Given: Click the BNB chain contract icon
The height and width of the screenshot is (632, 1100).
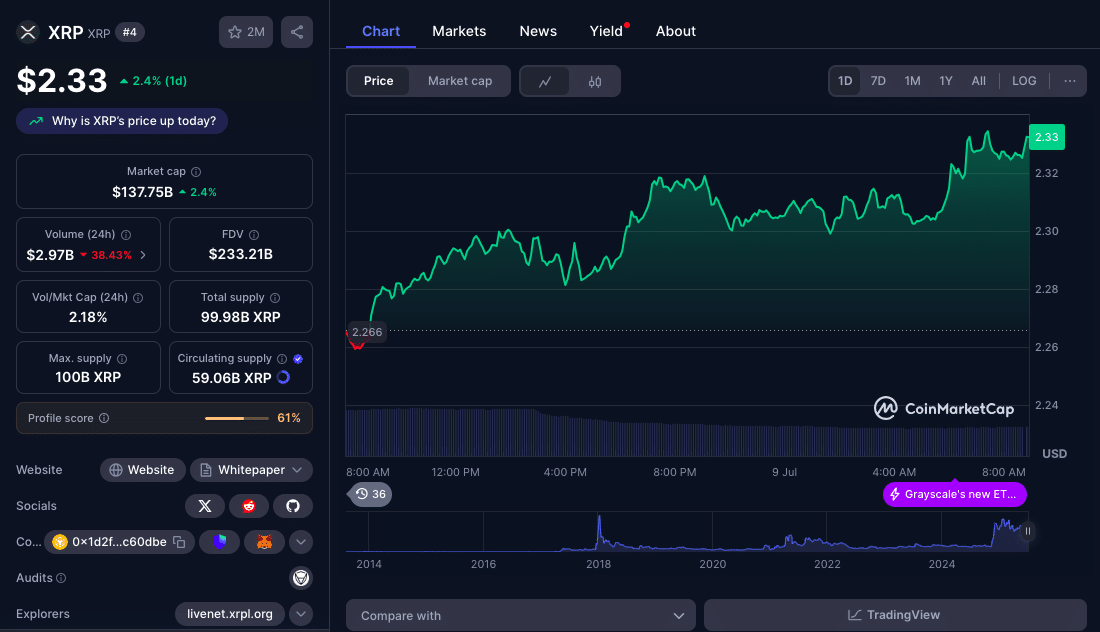Looking at the screenshot, I should tap(60, 542).
